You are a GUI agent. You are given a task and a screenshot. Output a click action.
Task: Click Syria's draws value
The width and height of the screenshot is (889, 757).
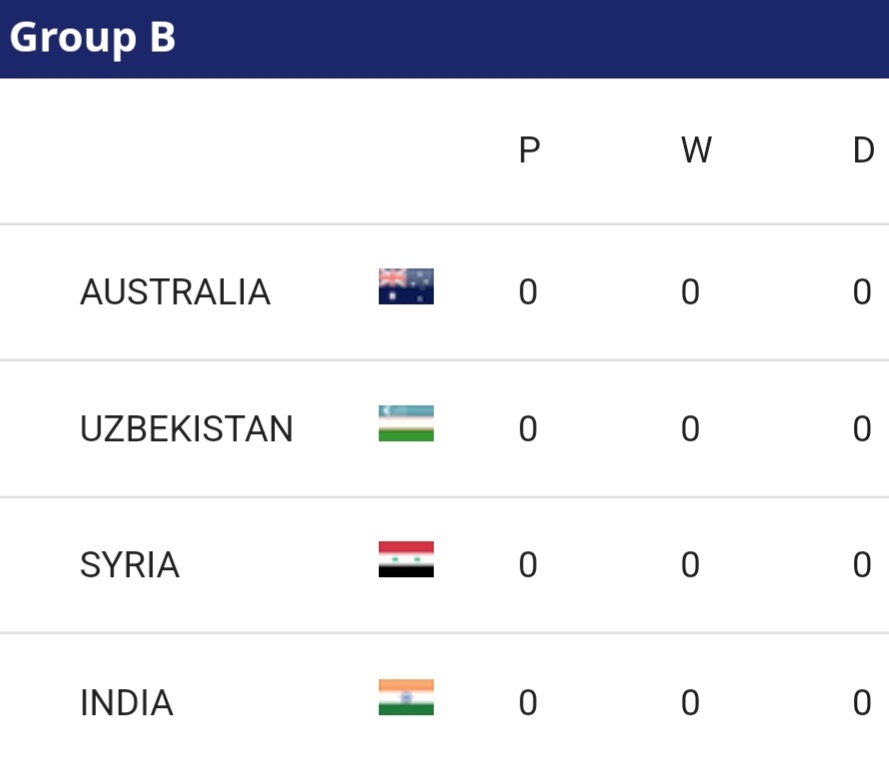click(862, 566)
